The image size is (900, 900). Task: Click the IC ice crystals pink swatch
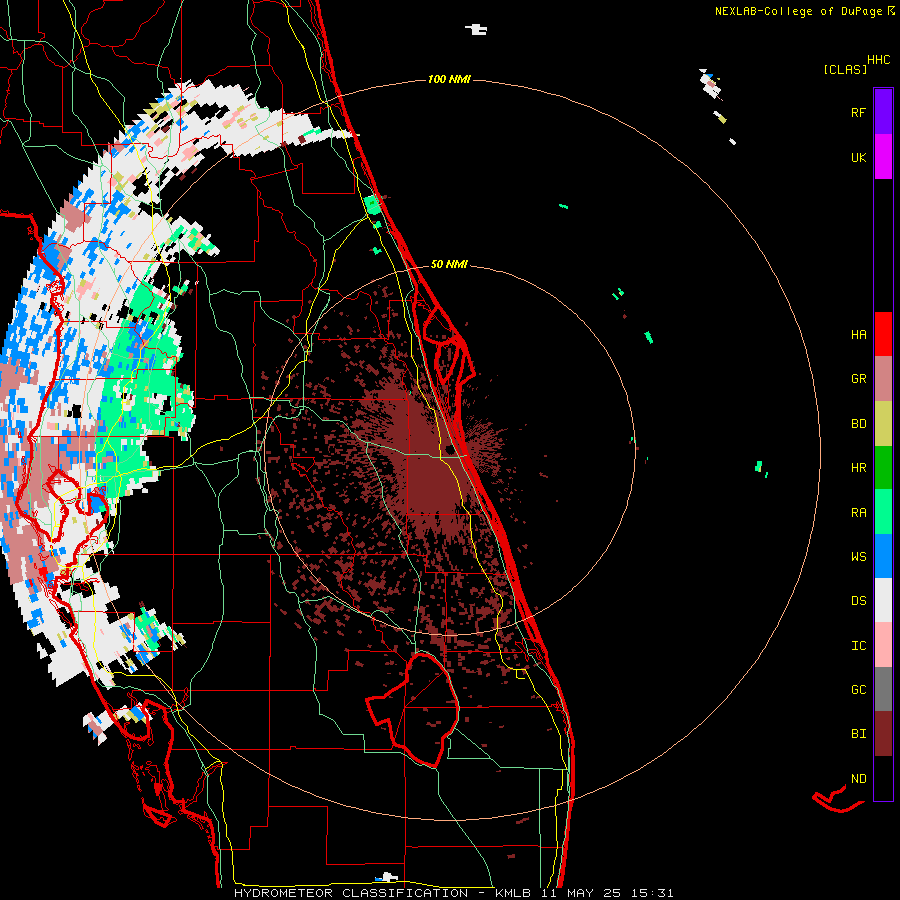883,645
